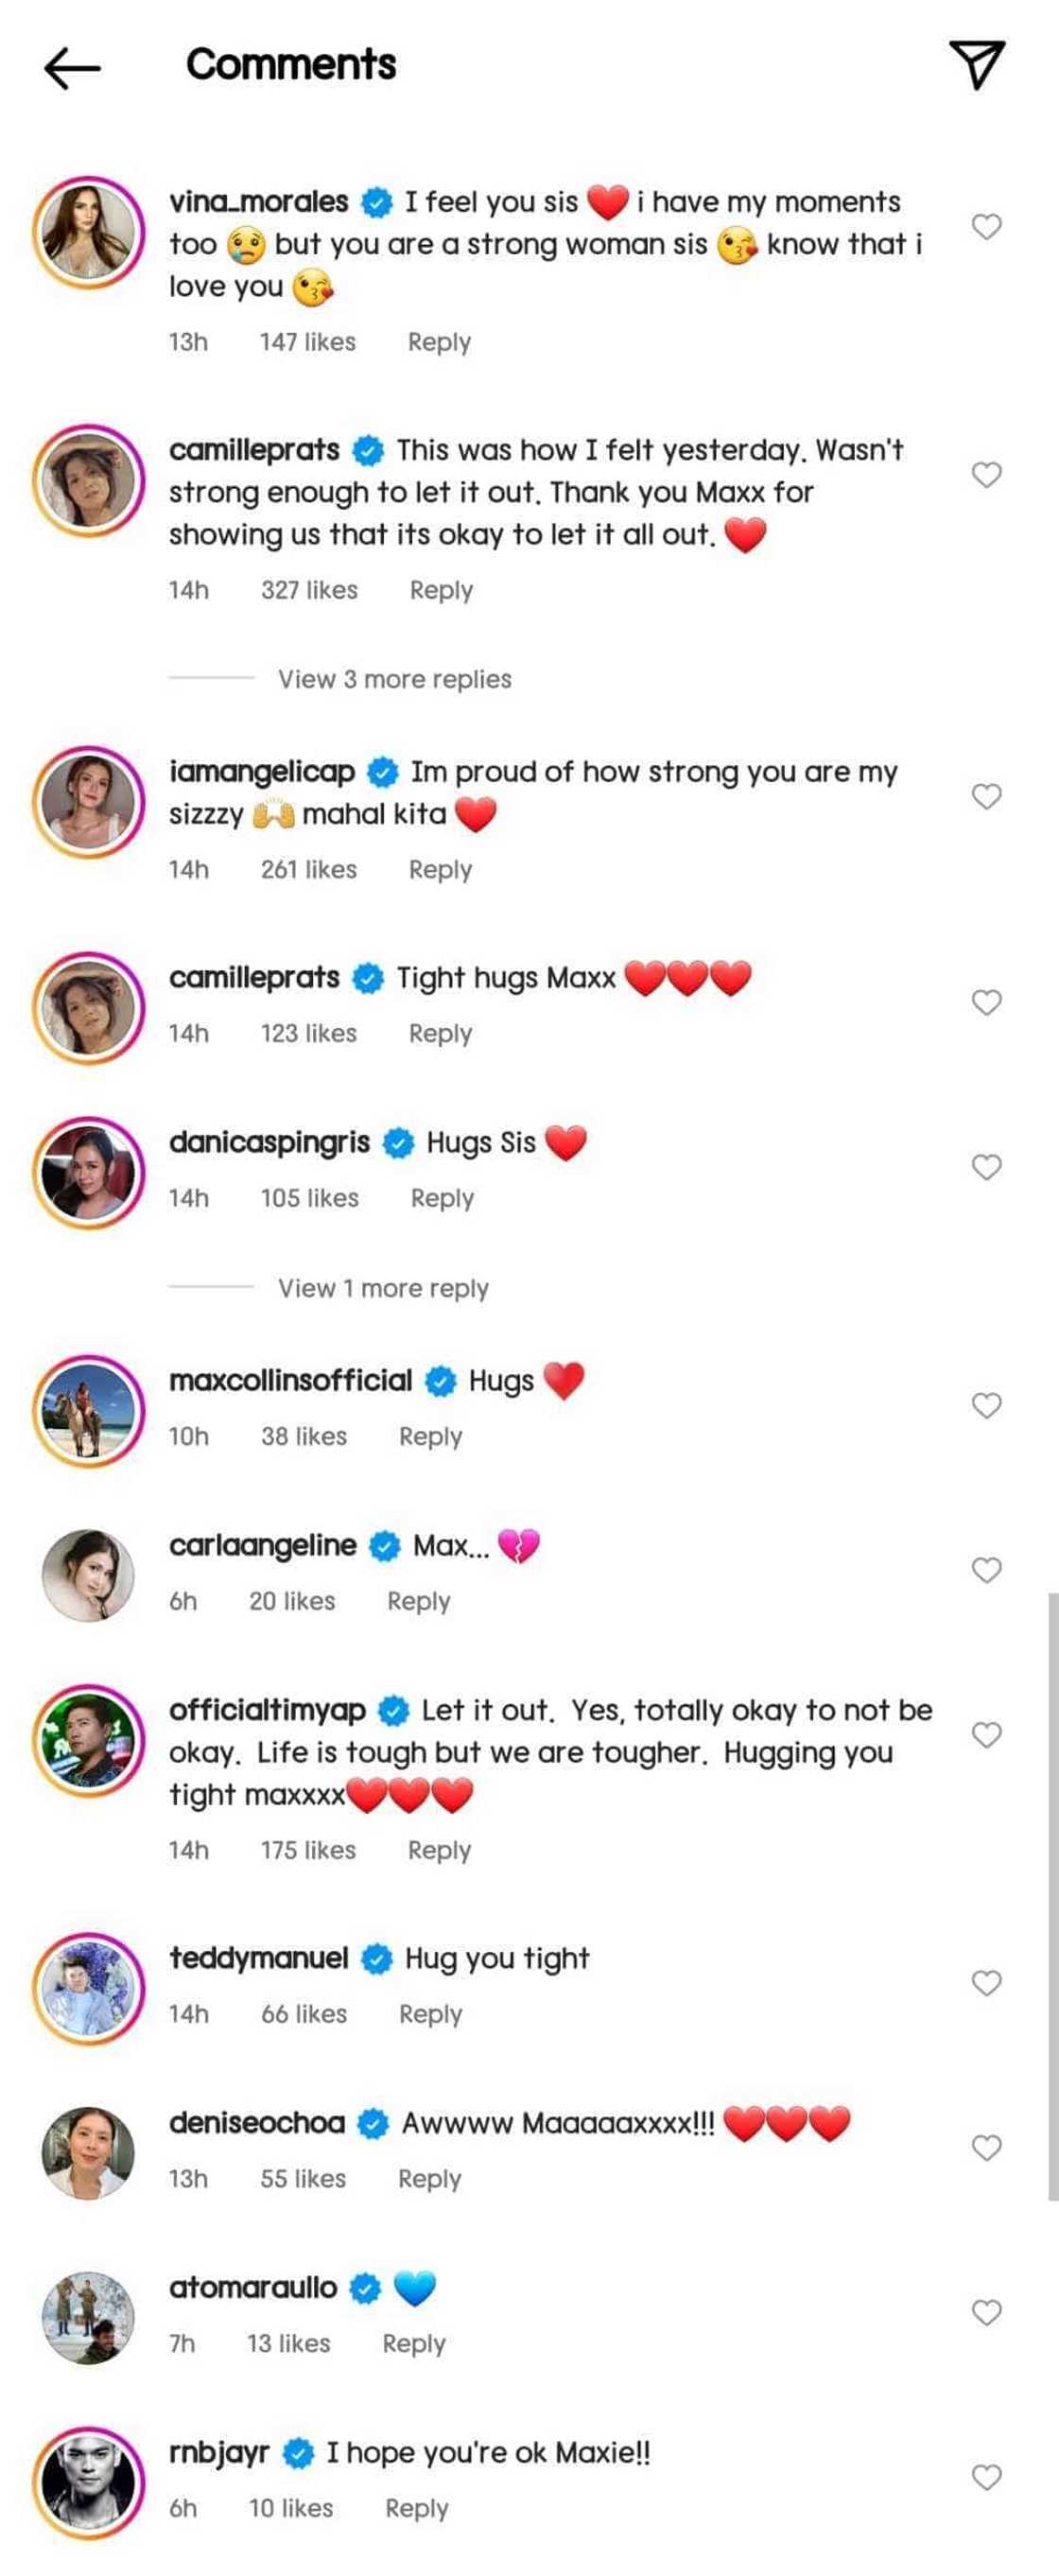Viewport: 1059px width, 2576px height.
Task: Reply to vina_morales's comment
Action: [x=439, y=342]
